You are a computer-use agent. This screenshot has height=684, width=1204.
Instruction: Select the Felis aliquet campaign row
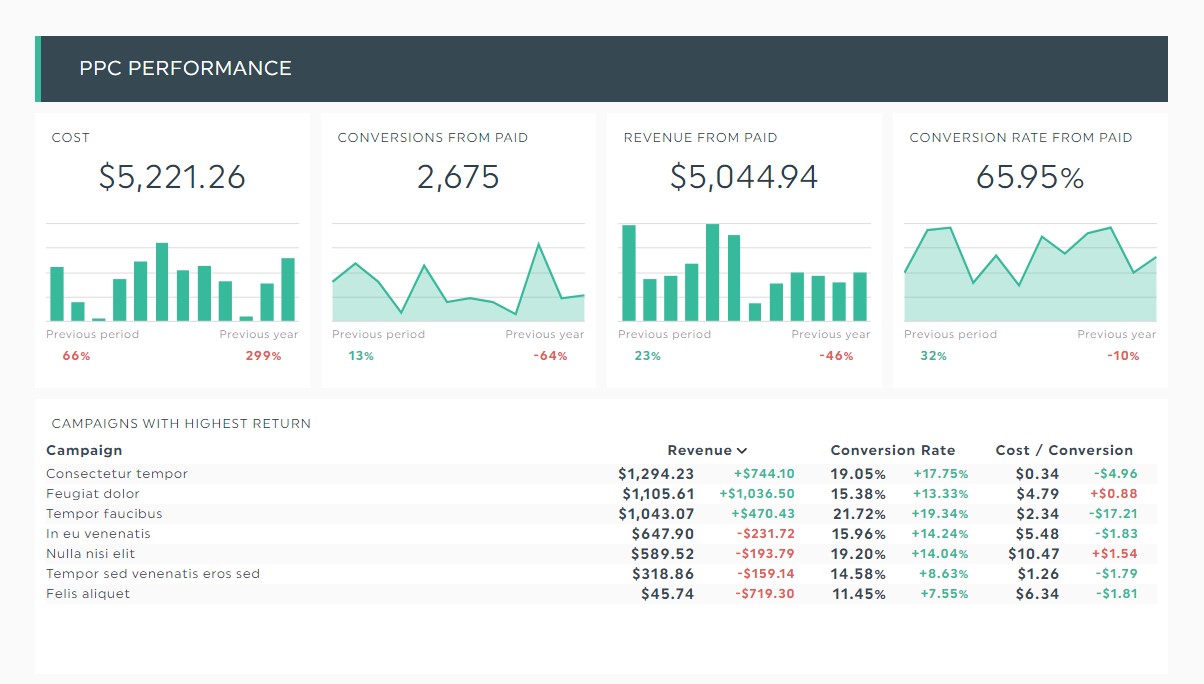pos(601,594)
